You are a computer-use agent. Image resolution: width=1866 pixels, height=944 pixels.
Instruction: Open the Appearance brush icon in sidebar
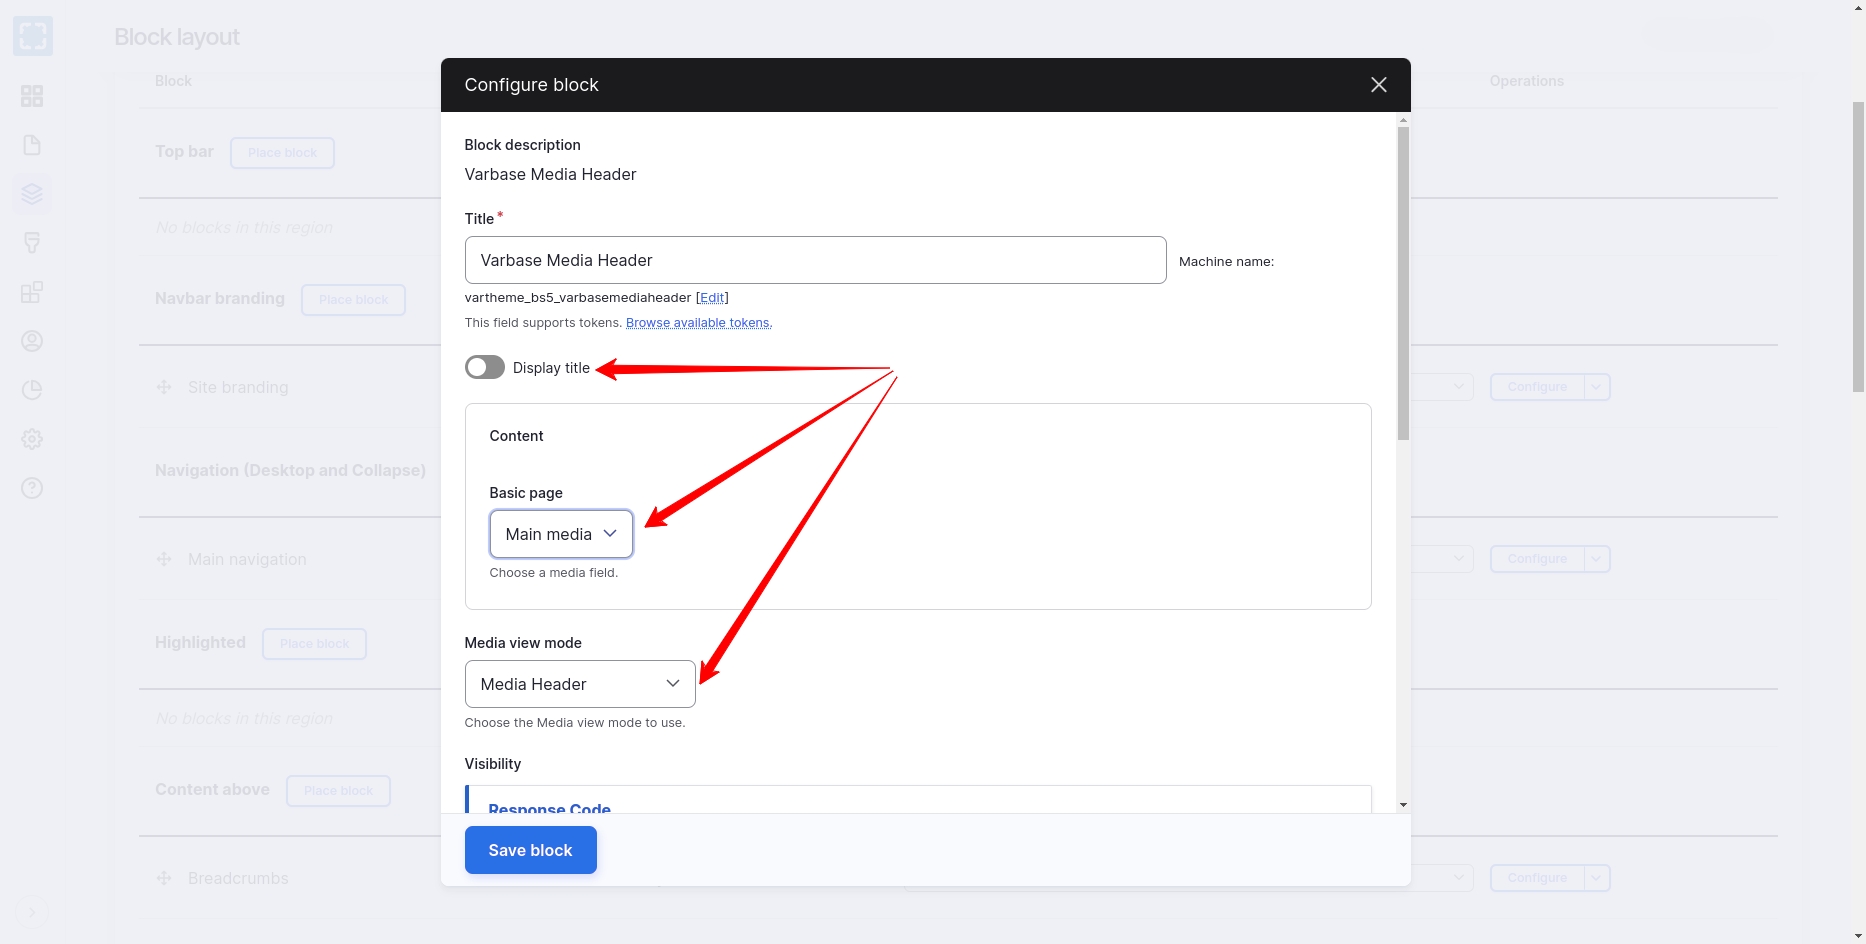[x=32, y=243]
